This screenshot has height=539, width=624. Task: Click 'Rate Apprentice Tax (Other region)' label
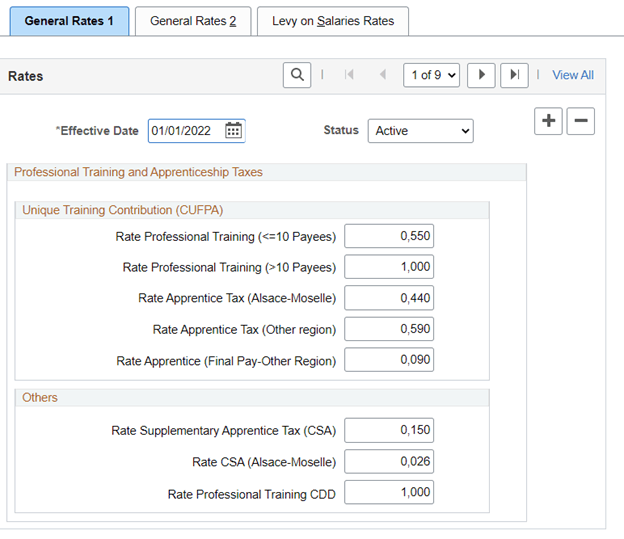pos(244,330)
